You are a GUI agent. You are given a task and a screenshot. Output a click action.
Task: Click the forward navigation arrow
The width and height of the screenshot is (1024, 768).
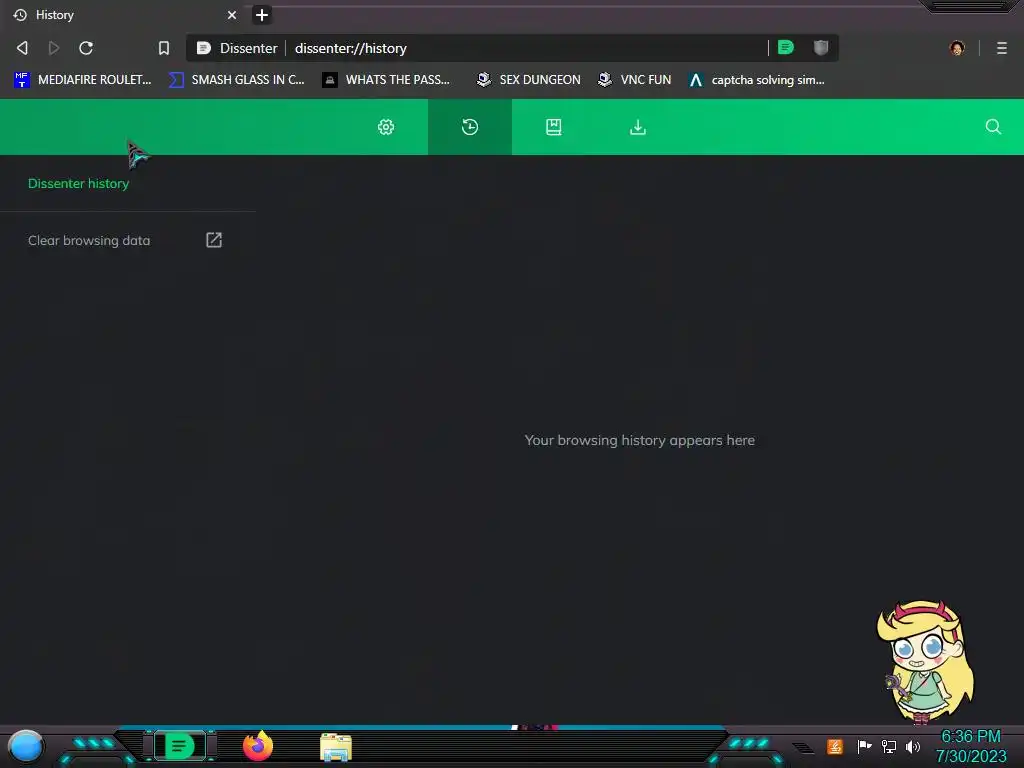tap(54, 48)
